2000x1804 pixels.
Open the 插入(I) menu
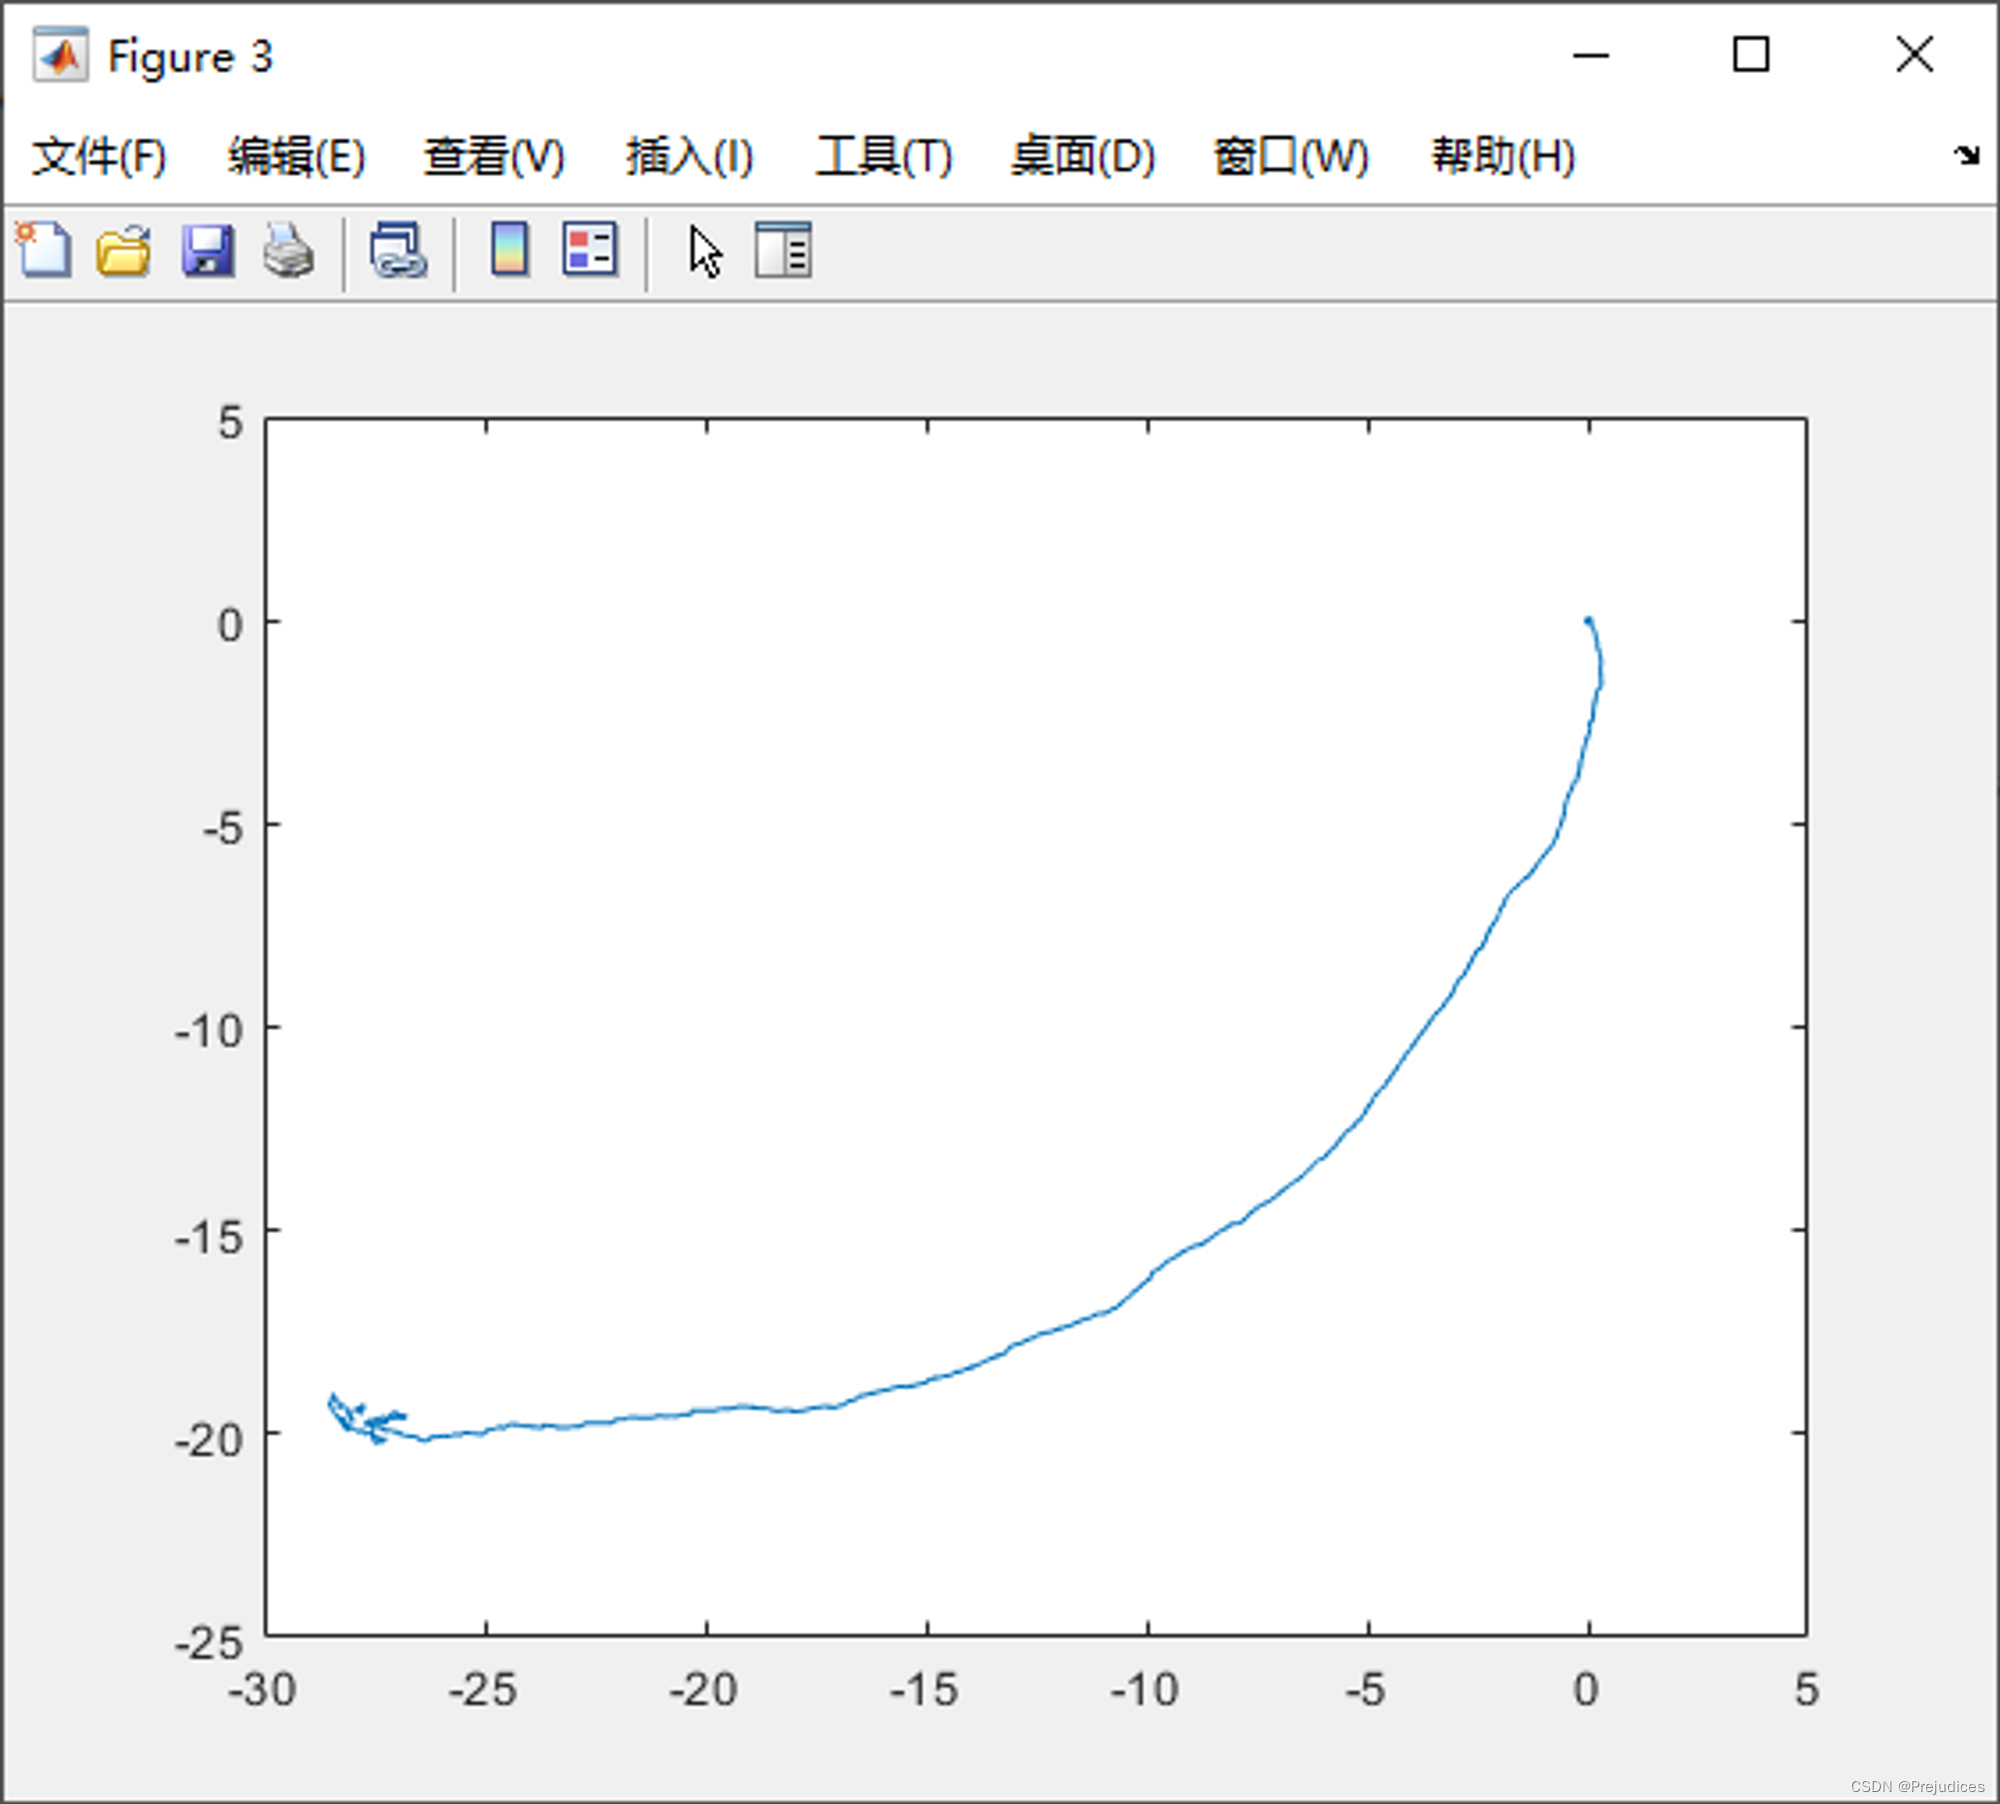[689, 157]
